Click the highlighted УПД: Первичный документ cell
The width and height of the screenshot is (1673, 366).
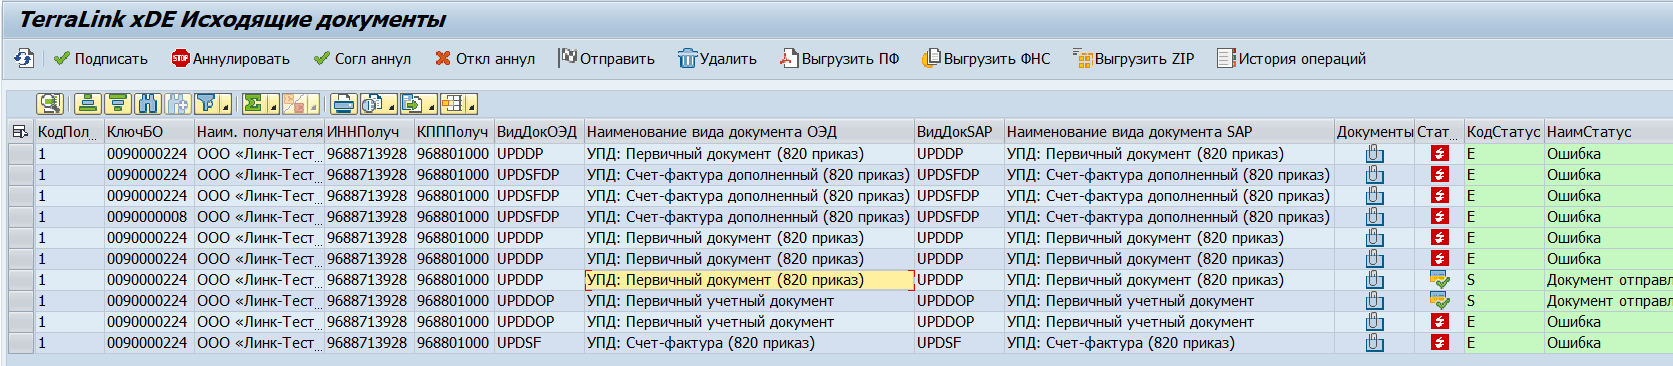click(x=749, y=280)
